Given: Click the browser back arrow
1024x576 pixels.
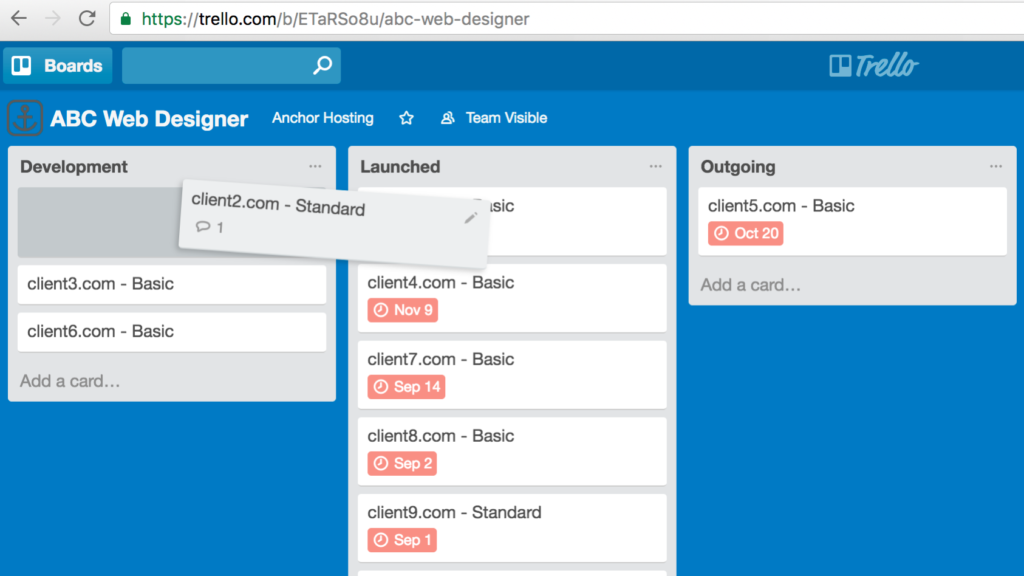Looking at the screenshot, I should (19, 19).
